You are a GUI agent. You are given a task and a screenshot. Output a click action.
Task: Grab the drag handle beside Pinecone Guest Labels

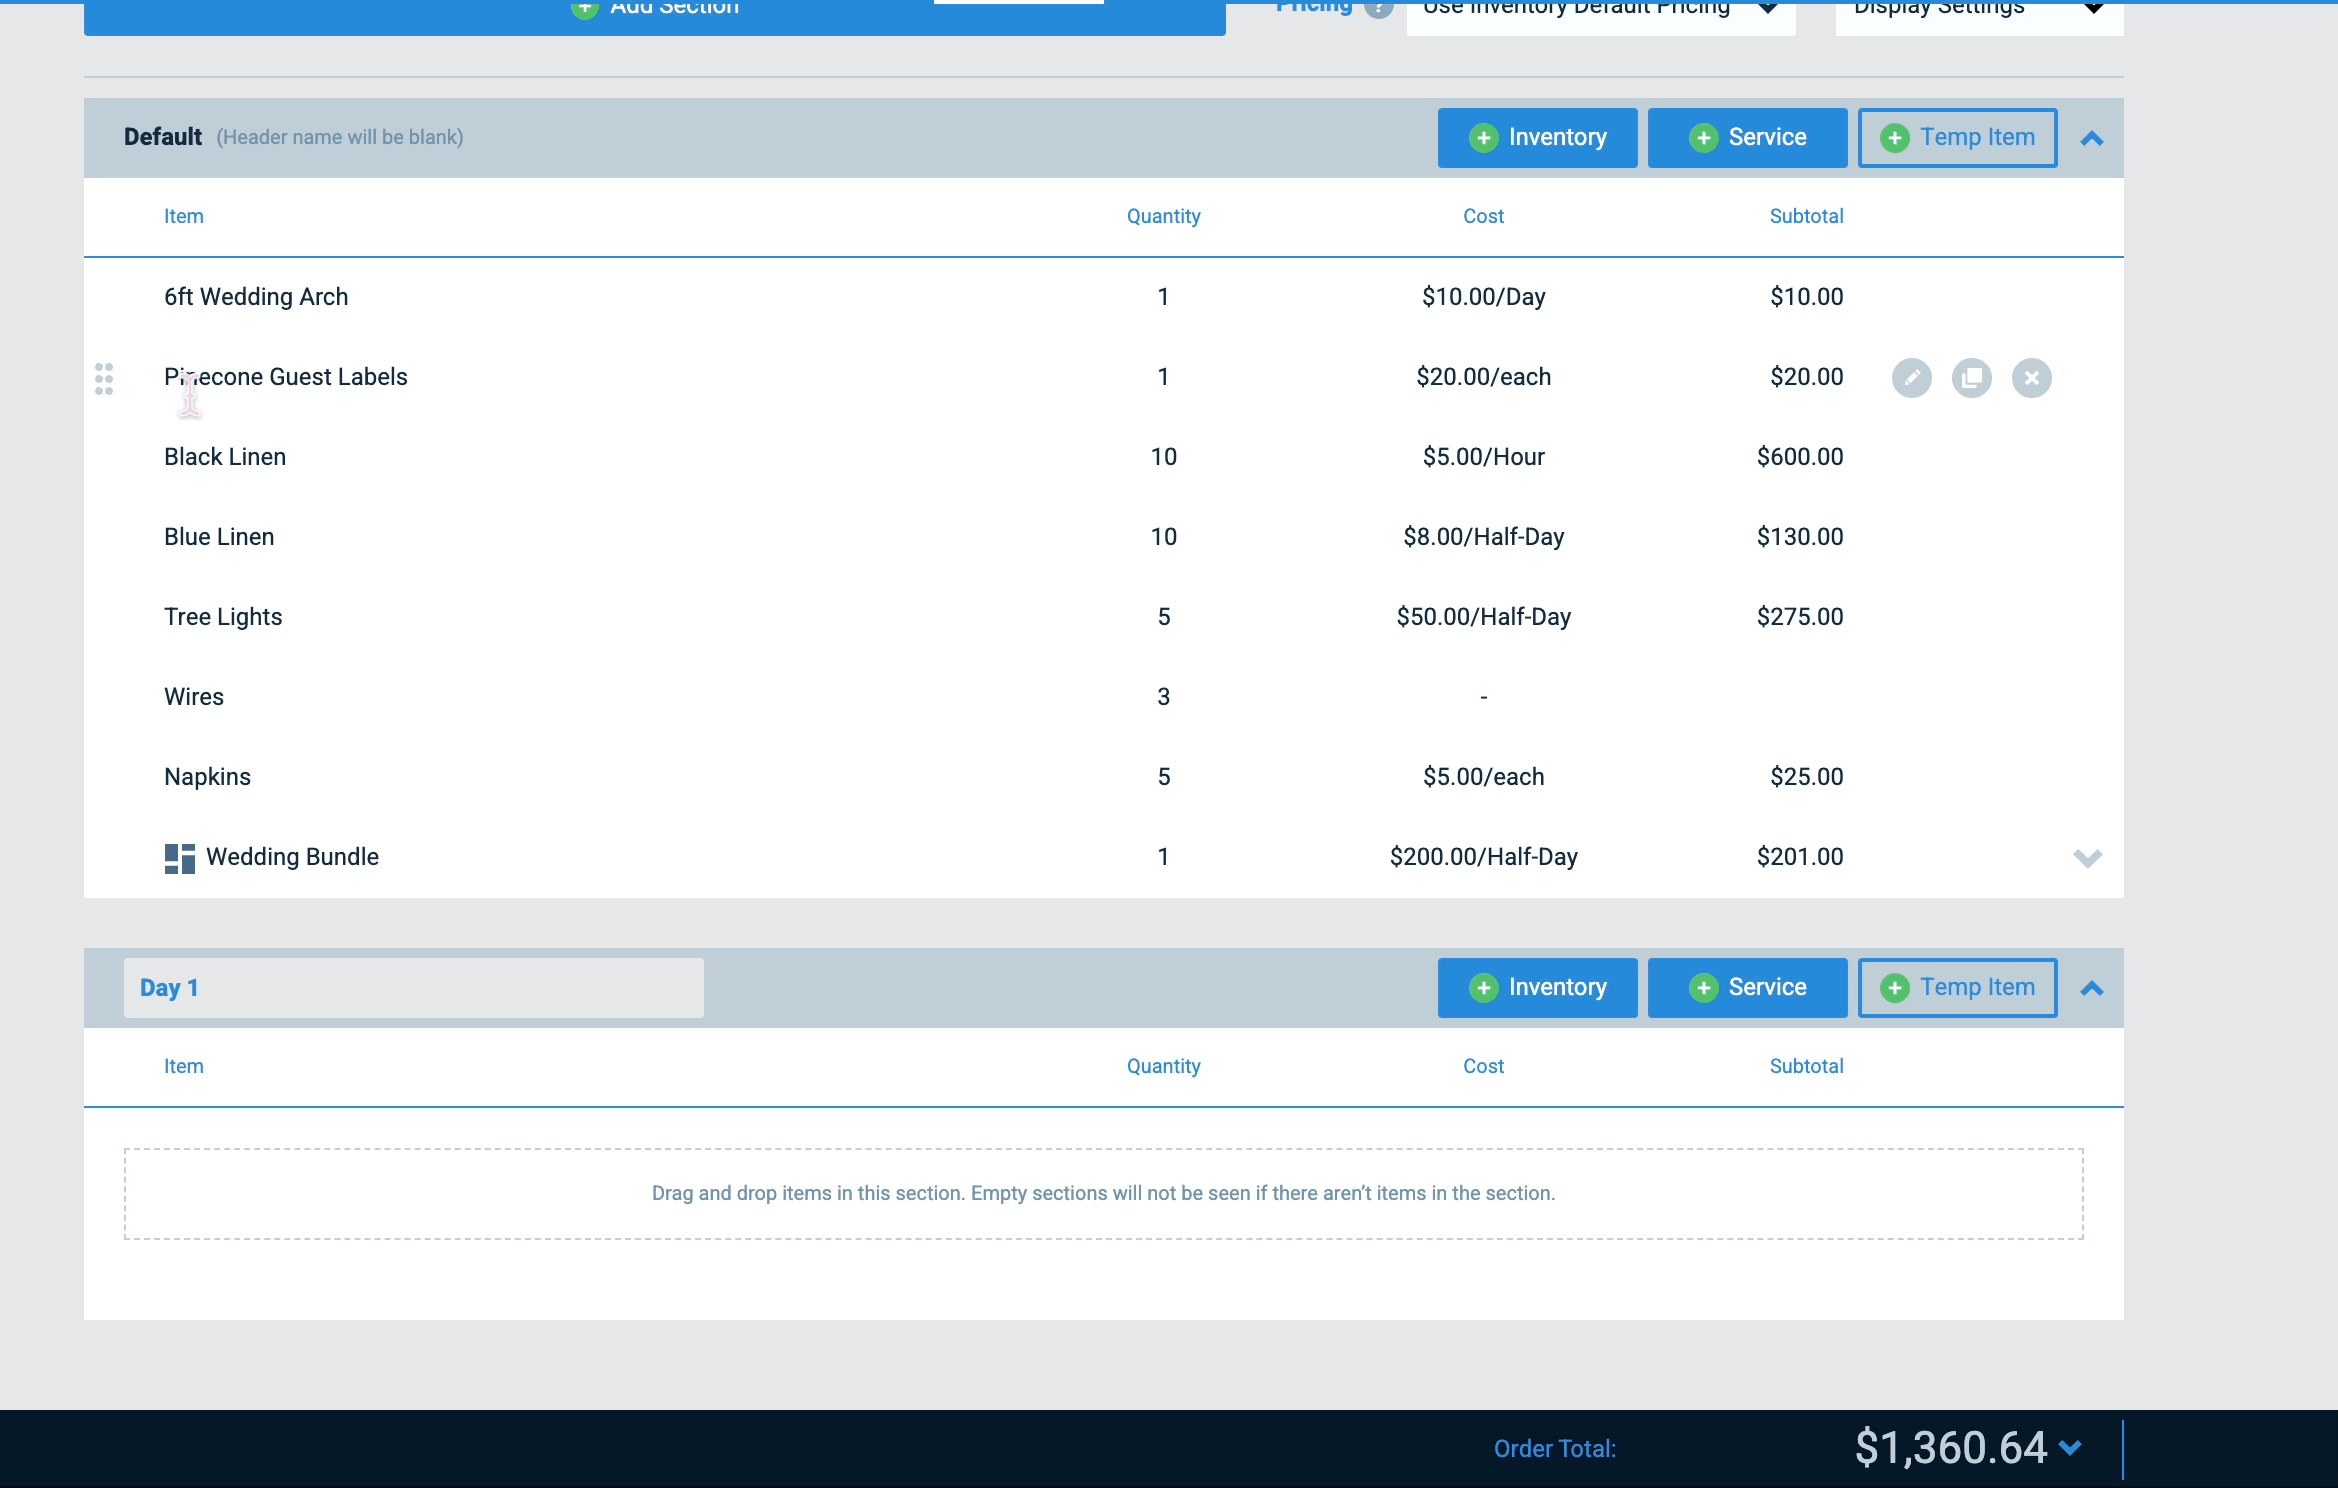pos(104,378)
